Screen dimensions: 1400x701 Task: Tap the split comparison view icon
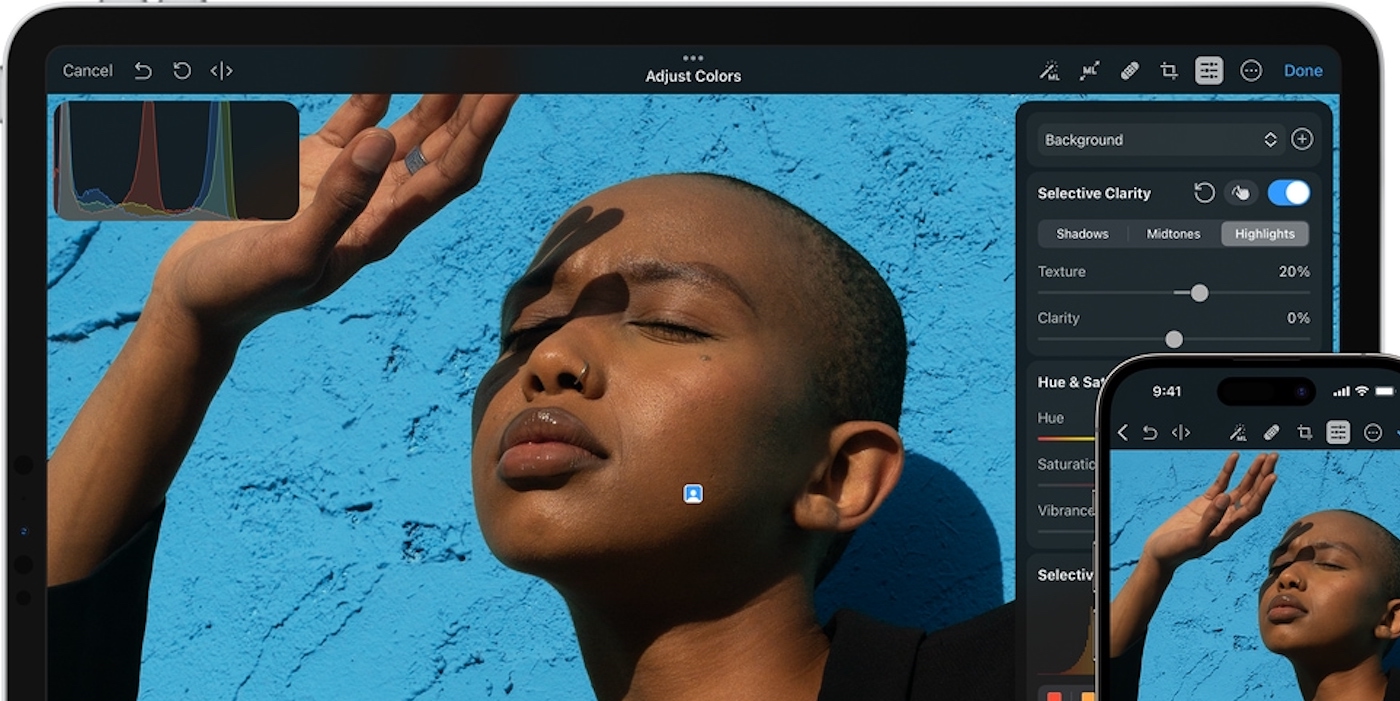(221, 70)
